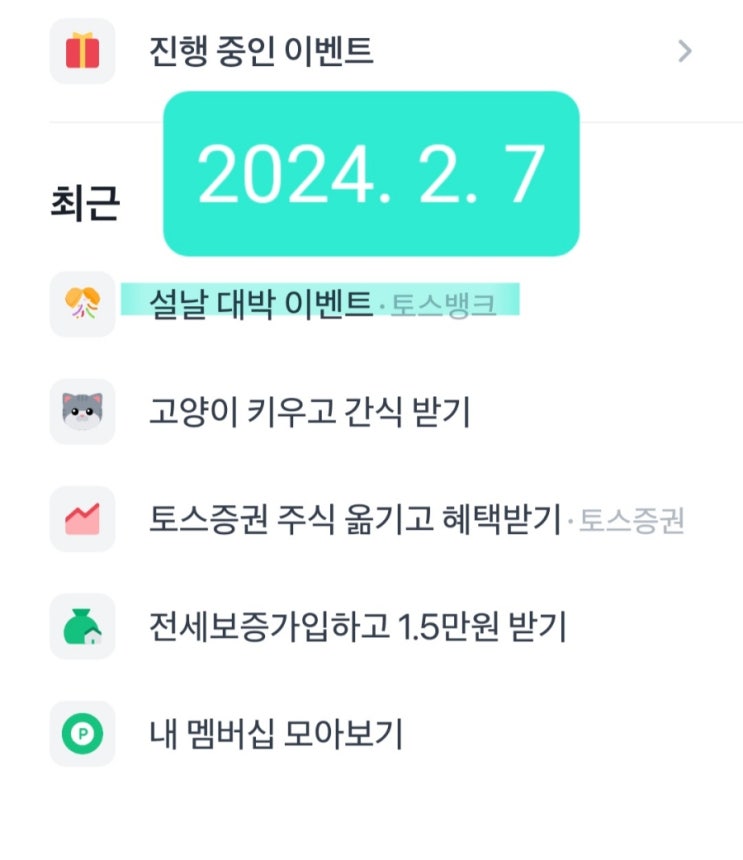Tap the green money bag house icon

tap(82, 627)
